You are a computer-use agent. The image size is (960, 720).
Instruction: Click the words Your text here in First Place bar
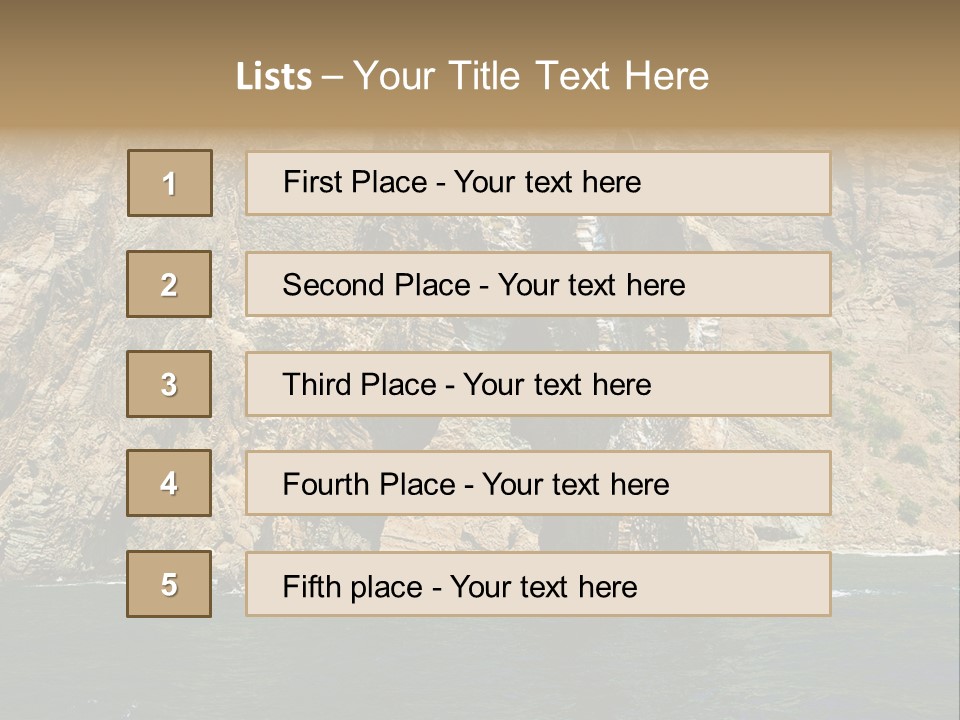tap(547, 182)
